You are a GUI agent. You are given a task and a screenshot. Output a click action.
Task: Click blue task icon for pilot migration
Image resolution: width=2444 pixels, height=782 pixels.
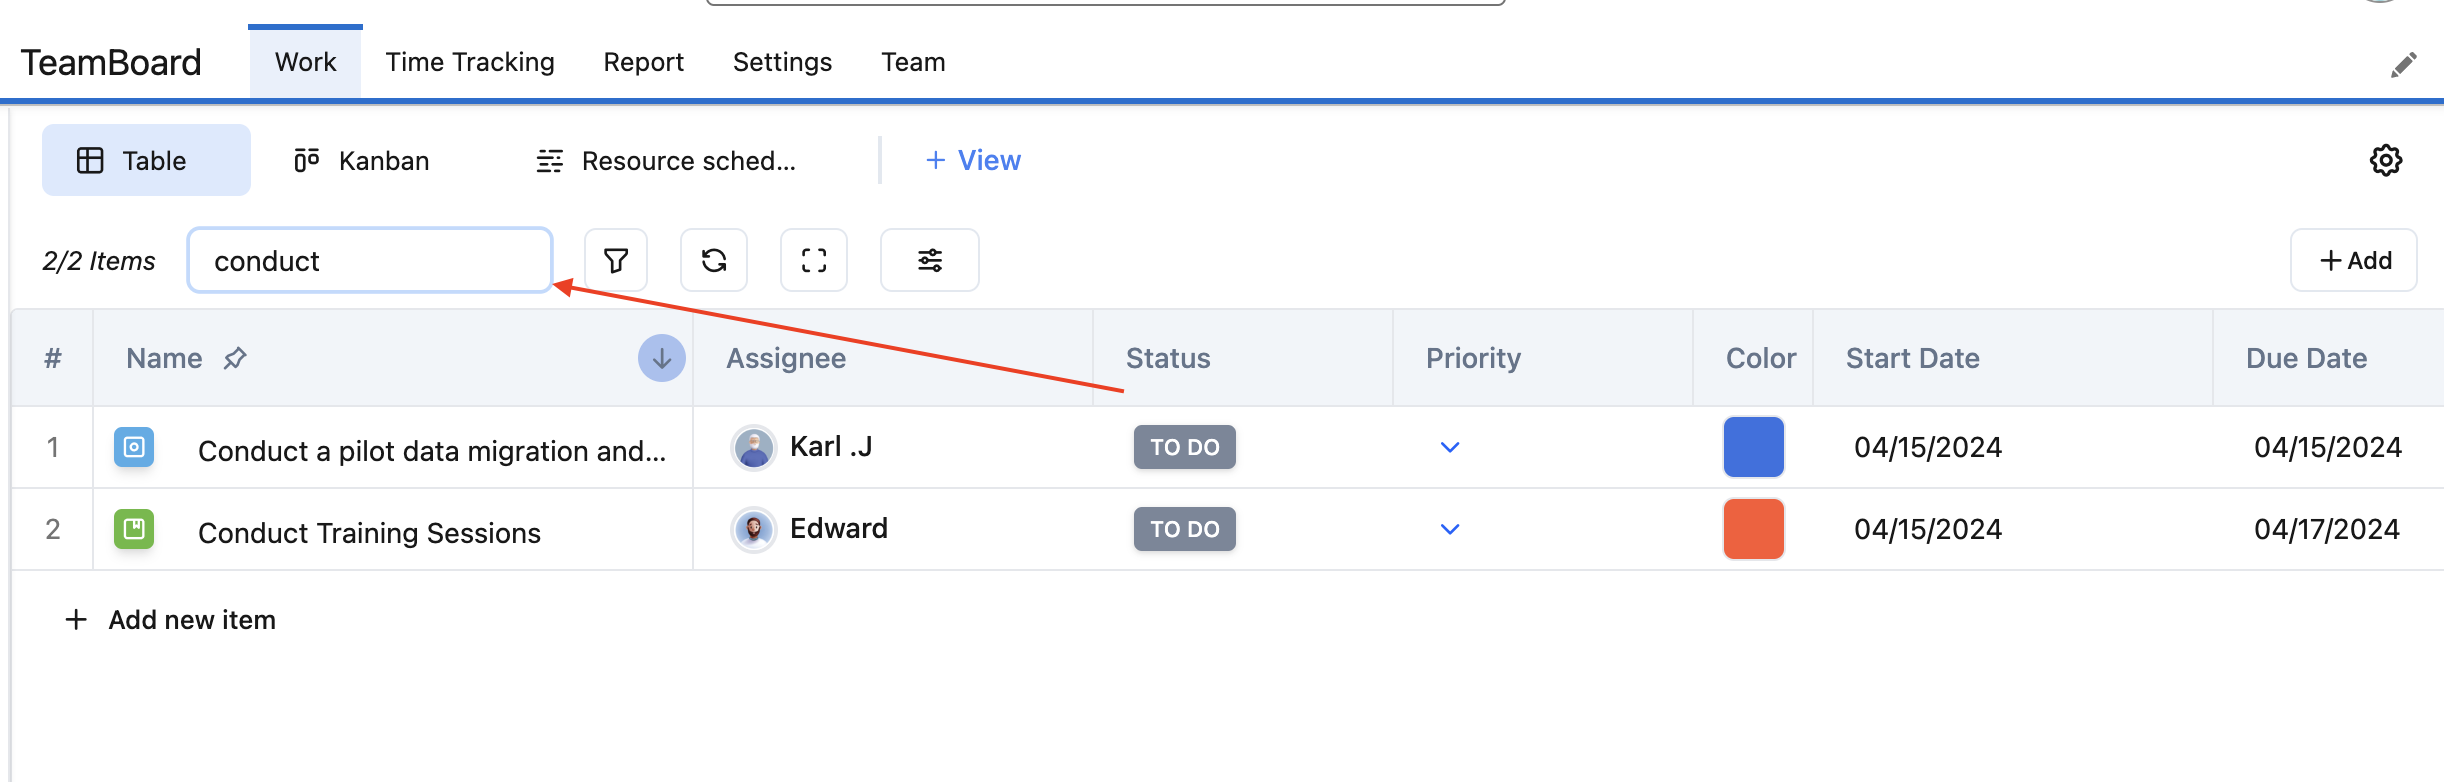point(134,447)
